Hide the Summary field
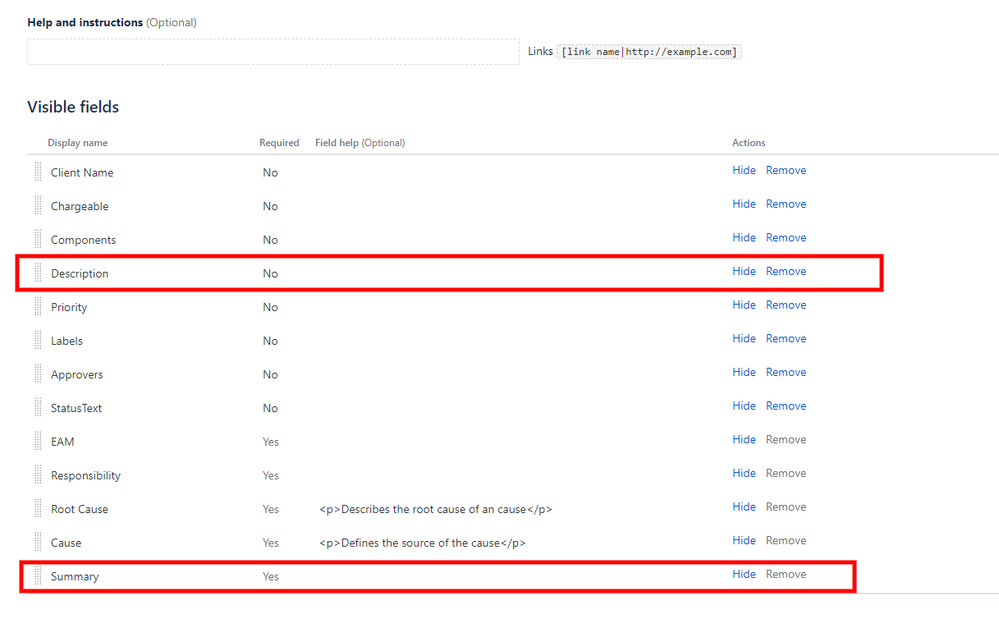999x619 pixels. (744, 574)
